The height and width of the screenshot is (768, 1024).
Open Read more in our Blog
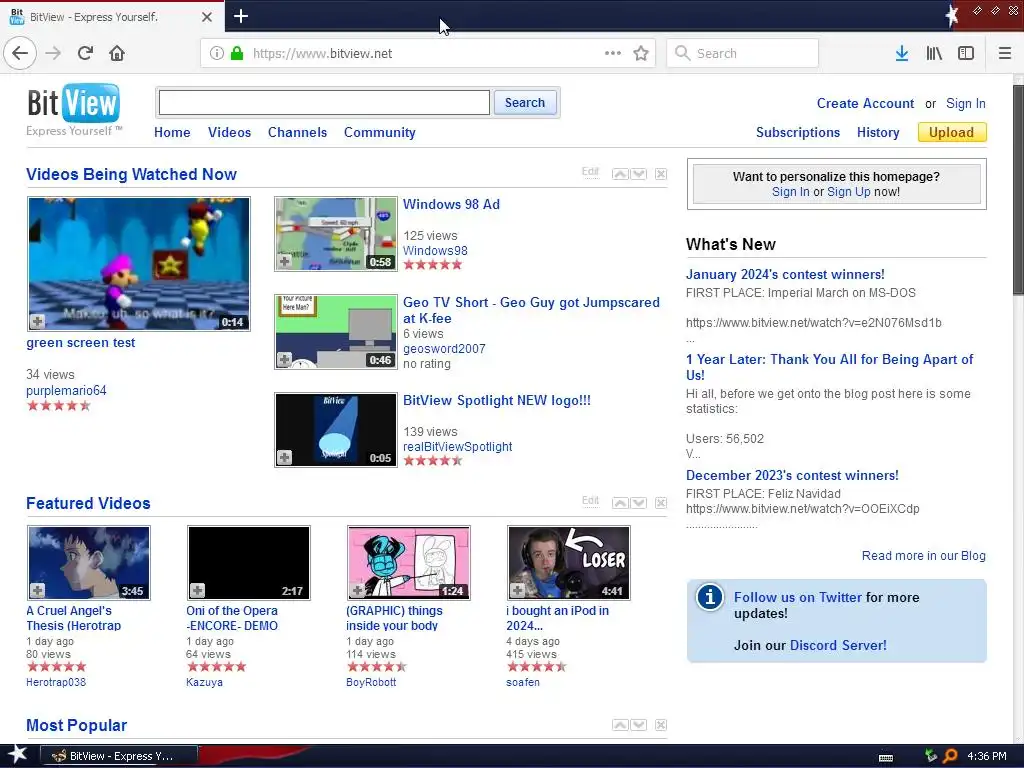(x=923, y=555)
